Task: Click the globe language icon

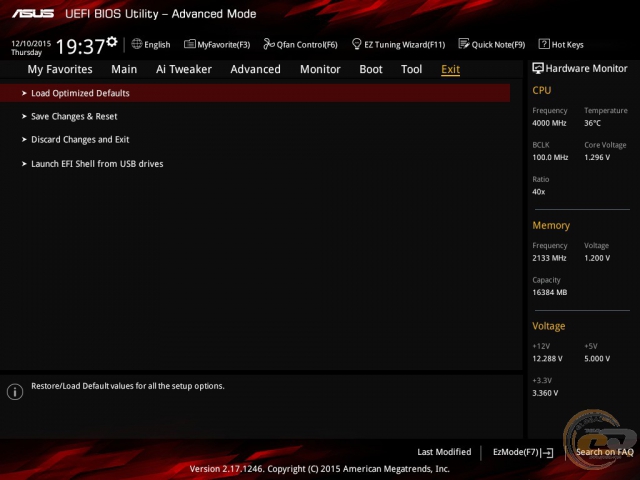Action: 137,44
